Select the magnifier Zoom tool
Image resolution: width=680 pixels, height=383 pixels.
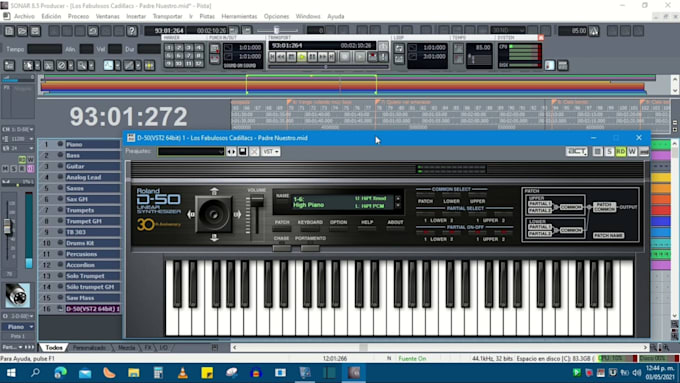tap(81, 65)
